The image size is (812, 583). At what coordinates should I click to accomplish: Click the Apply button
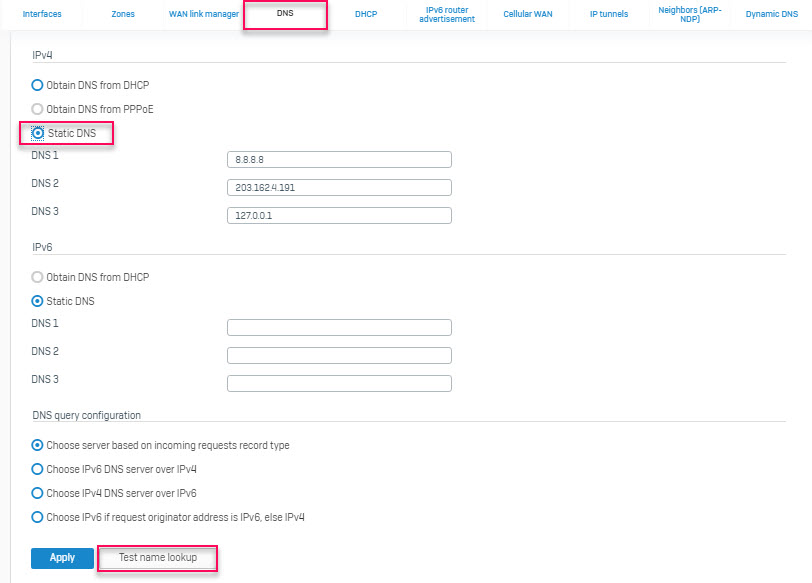pos(62,558)
